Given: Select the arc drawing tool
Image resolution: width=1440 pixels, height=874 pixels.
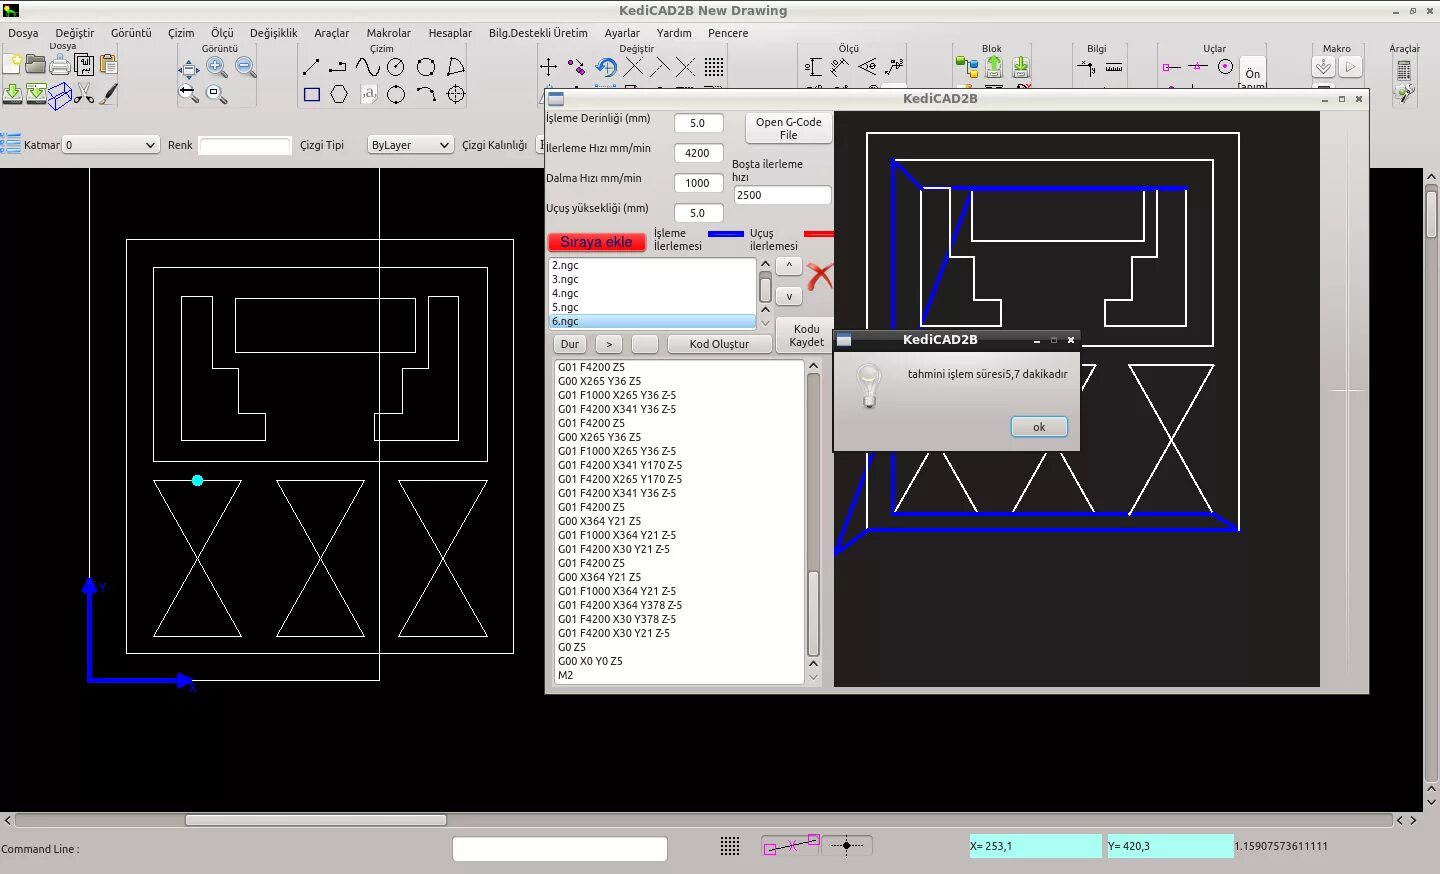Looking at the screenshot, I should point(426,94).
